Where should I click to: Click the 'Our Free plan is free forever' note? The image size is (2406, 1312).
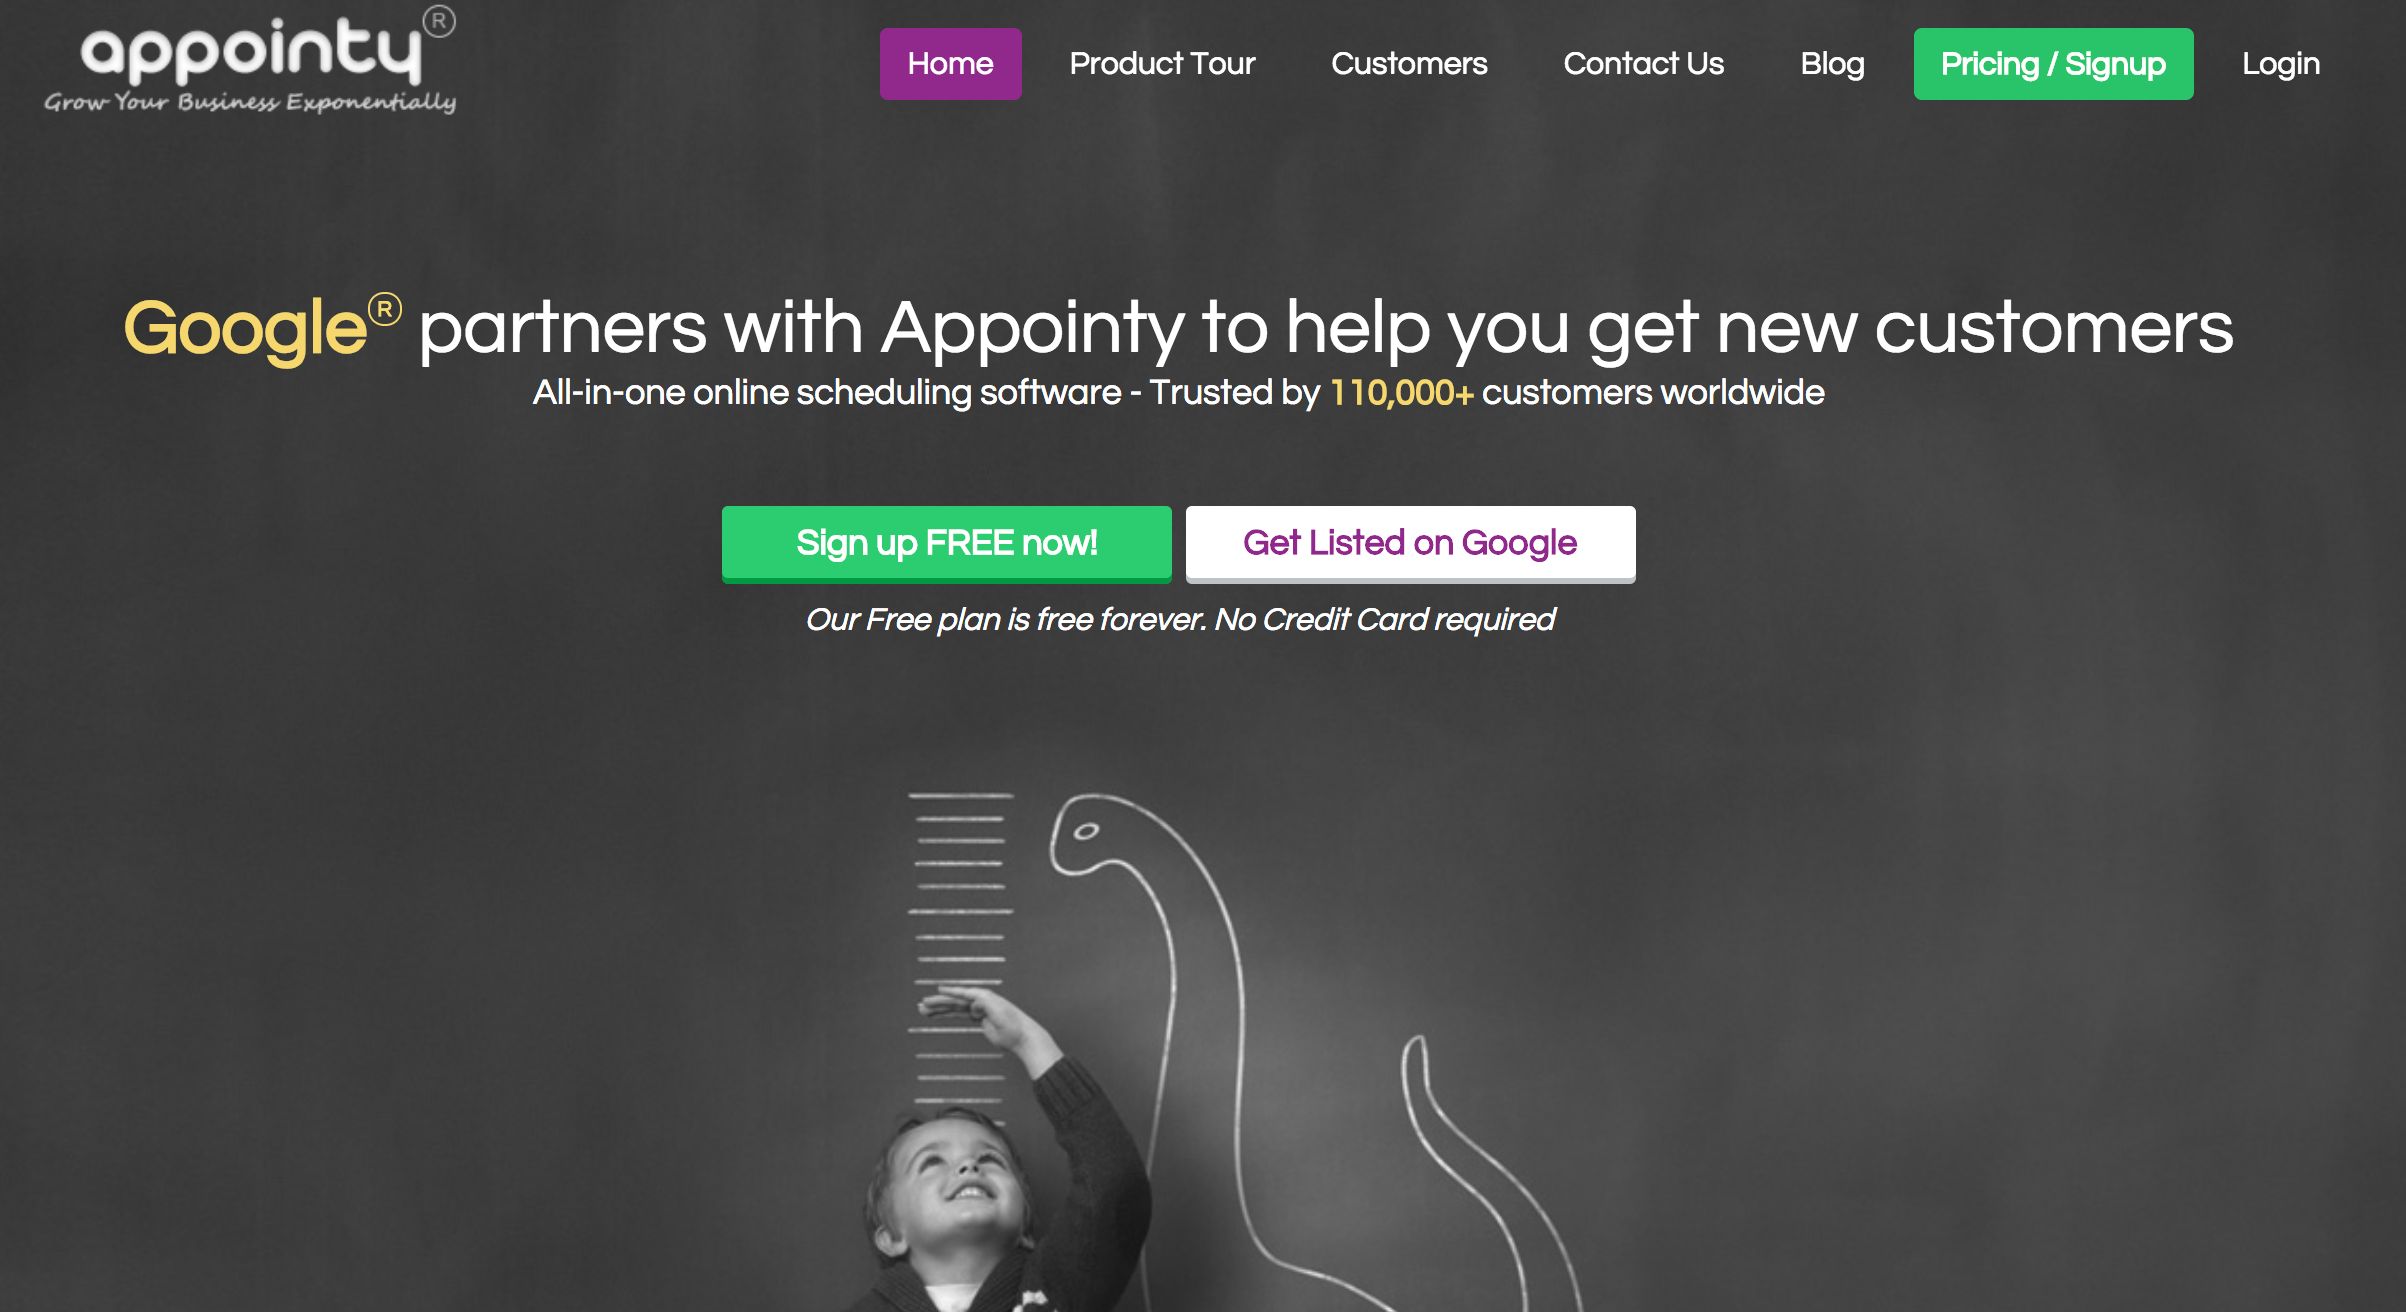(1180, 620)
